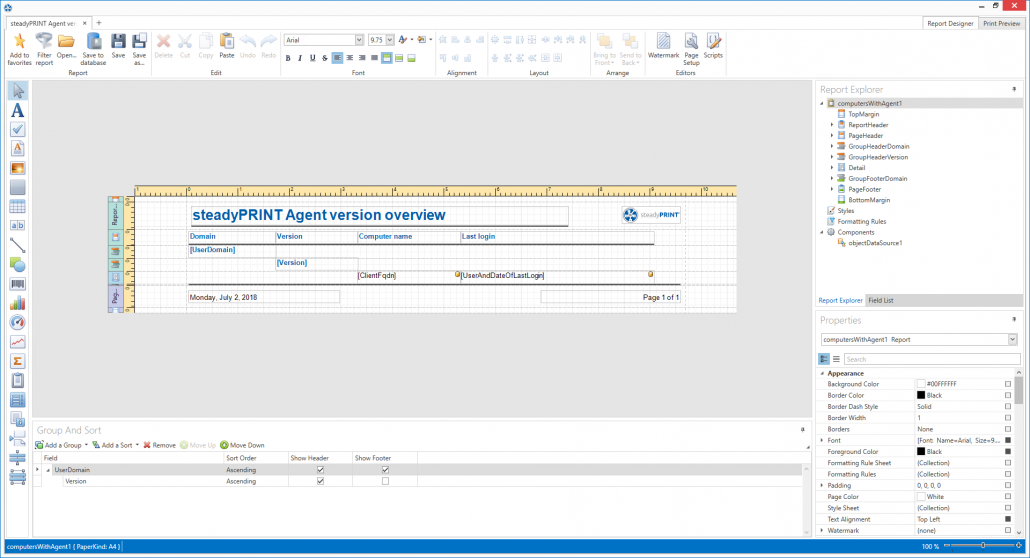This screenshot has height=558, width=1030.
Task: Open the font size dropdown showing 9.75
Action: pyautogui.click(x=390, y=40)
